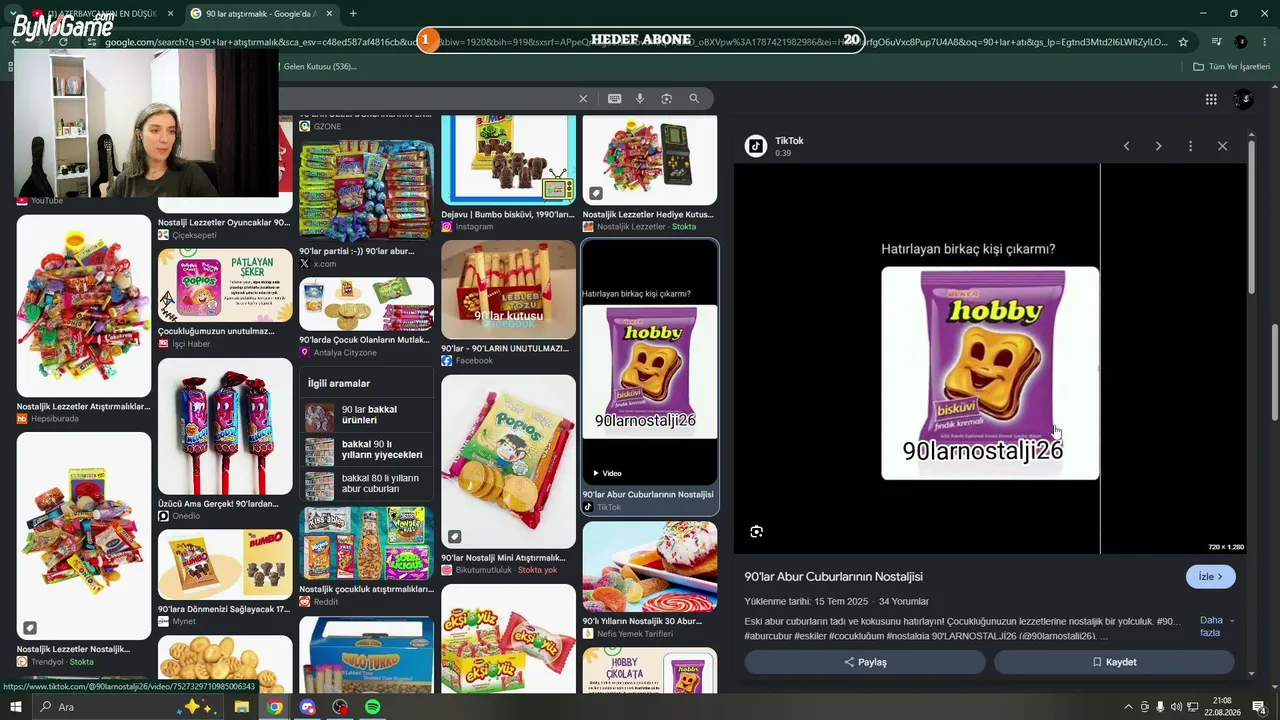Open '90'lar Abur Cuburlarının Nostaljisi' title link

pyautogui.click(x=833, y=577)
